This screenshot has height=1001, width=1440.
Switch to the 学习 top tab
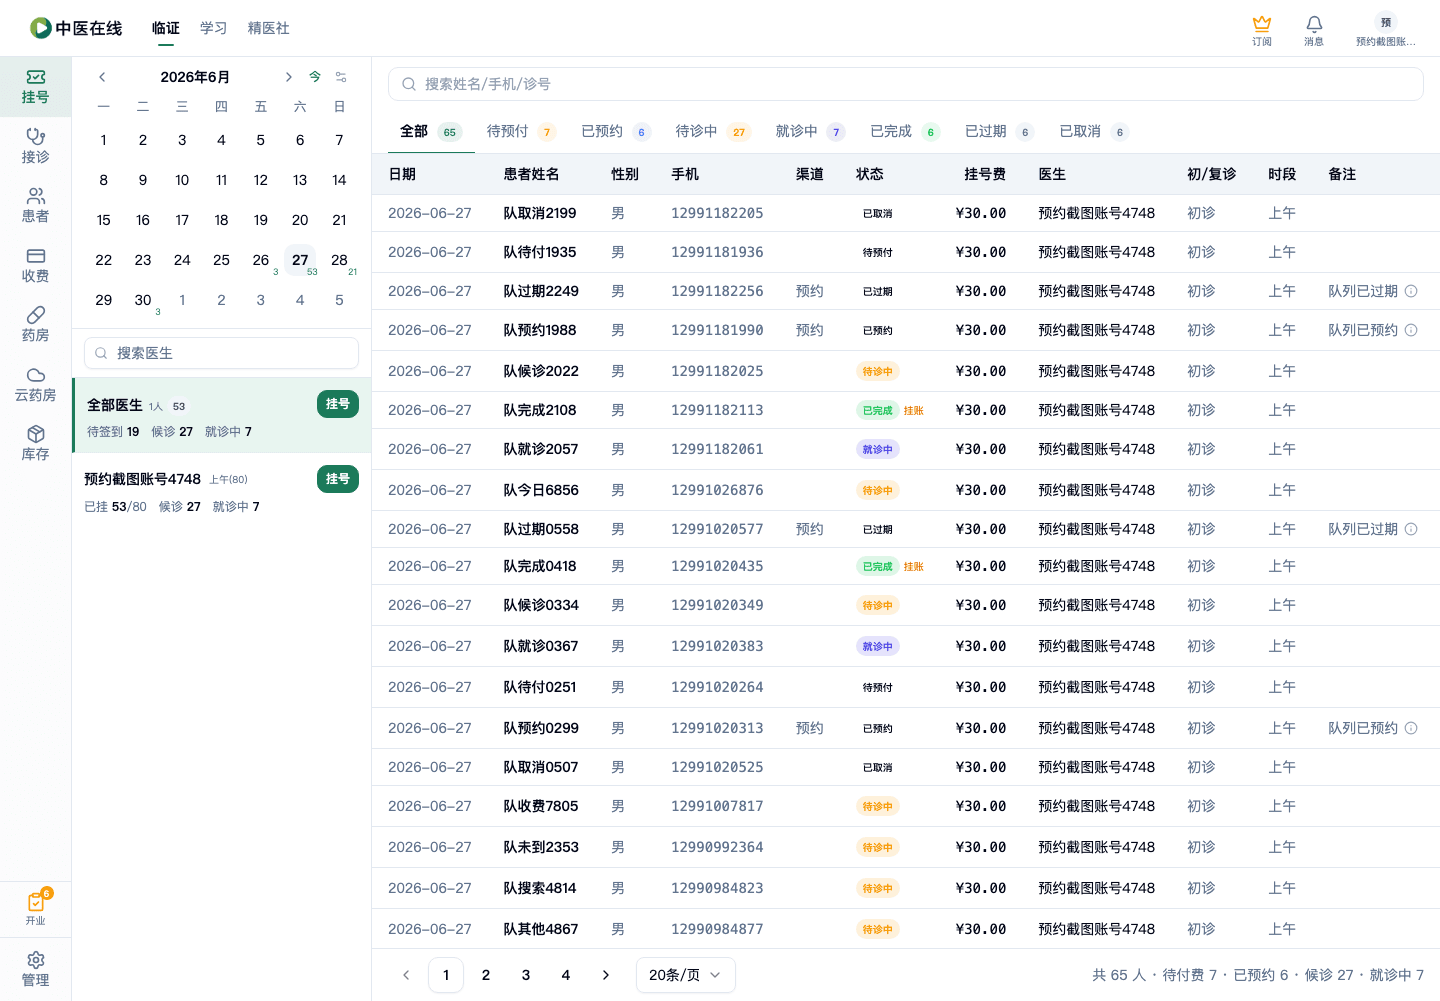click(214, 28)
